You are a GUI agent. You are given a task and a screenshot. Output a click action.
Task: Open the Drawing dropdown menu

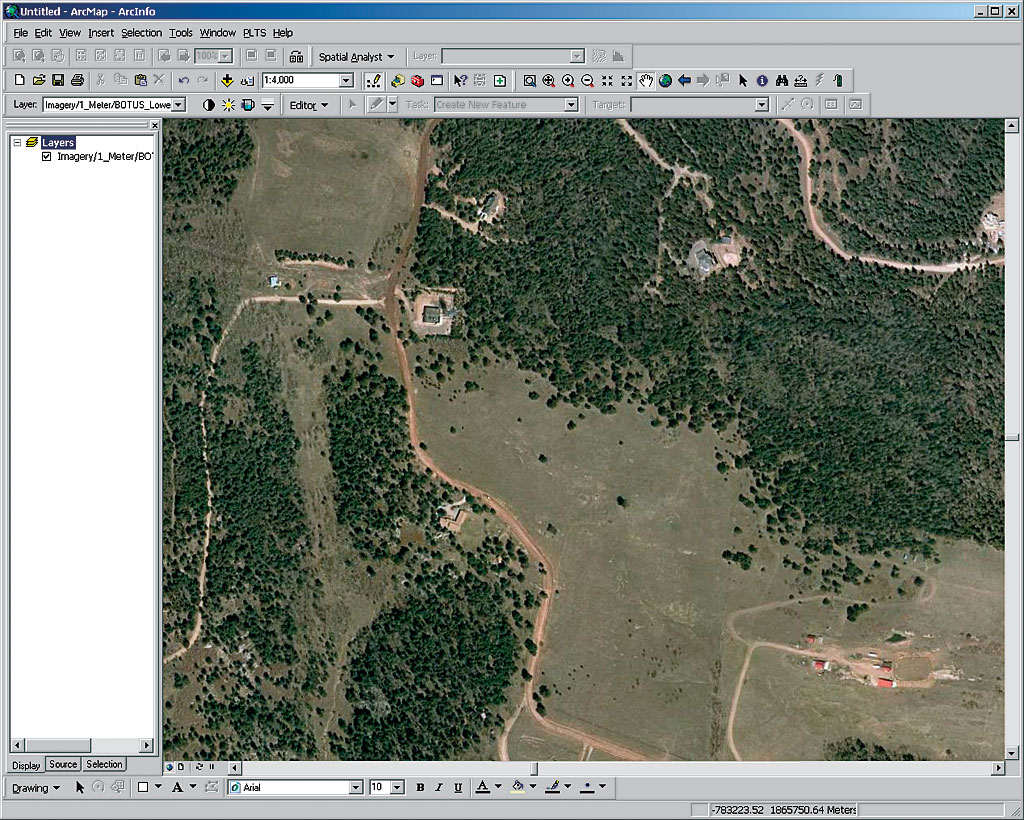coord(36,788)
